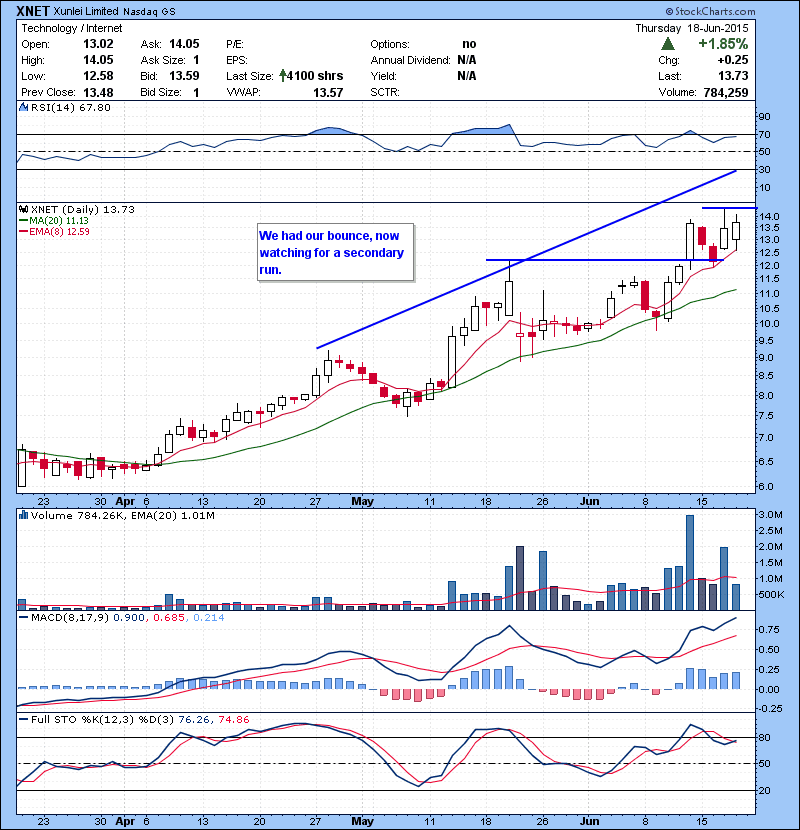Click the RSI indicator icon

[x=24, y=107]
